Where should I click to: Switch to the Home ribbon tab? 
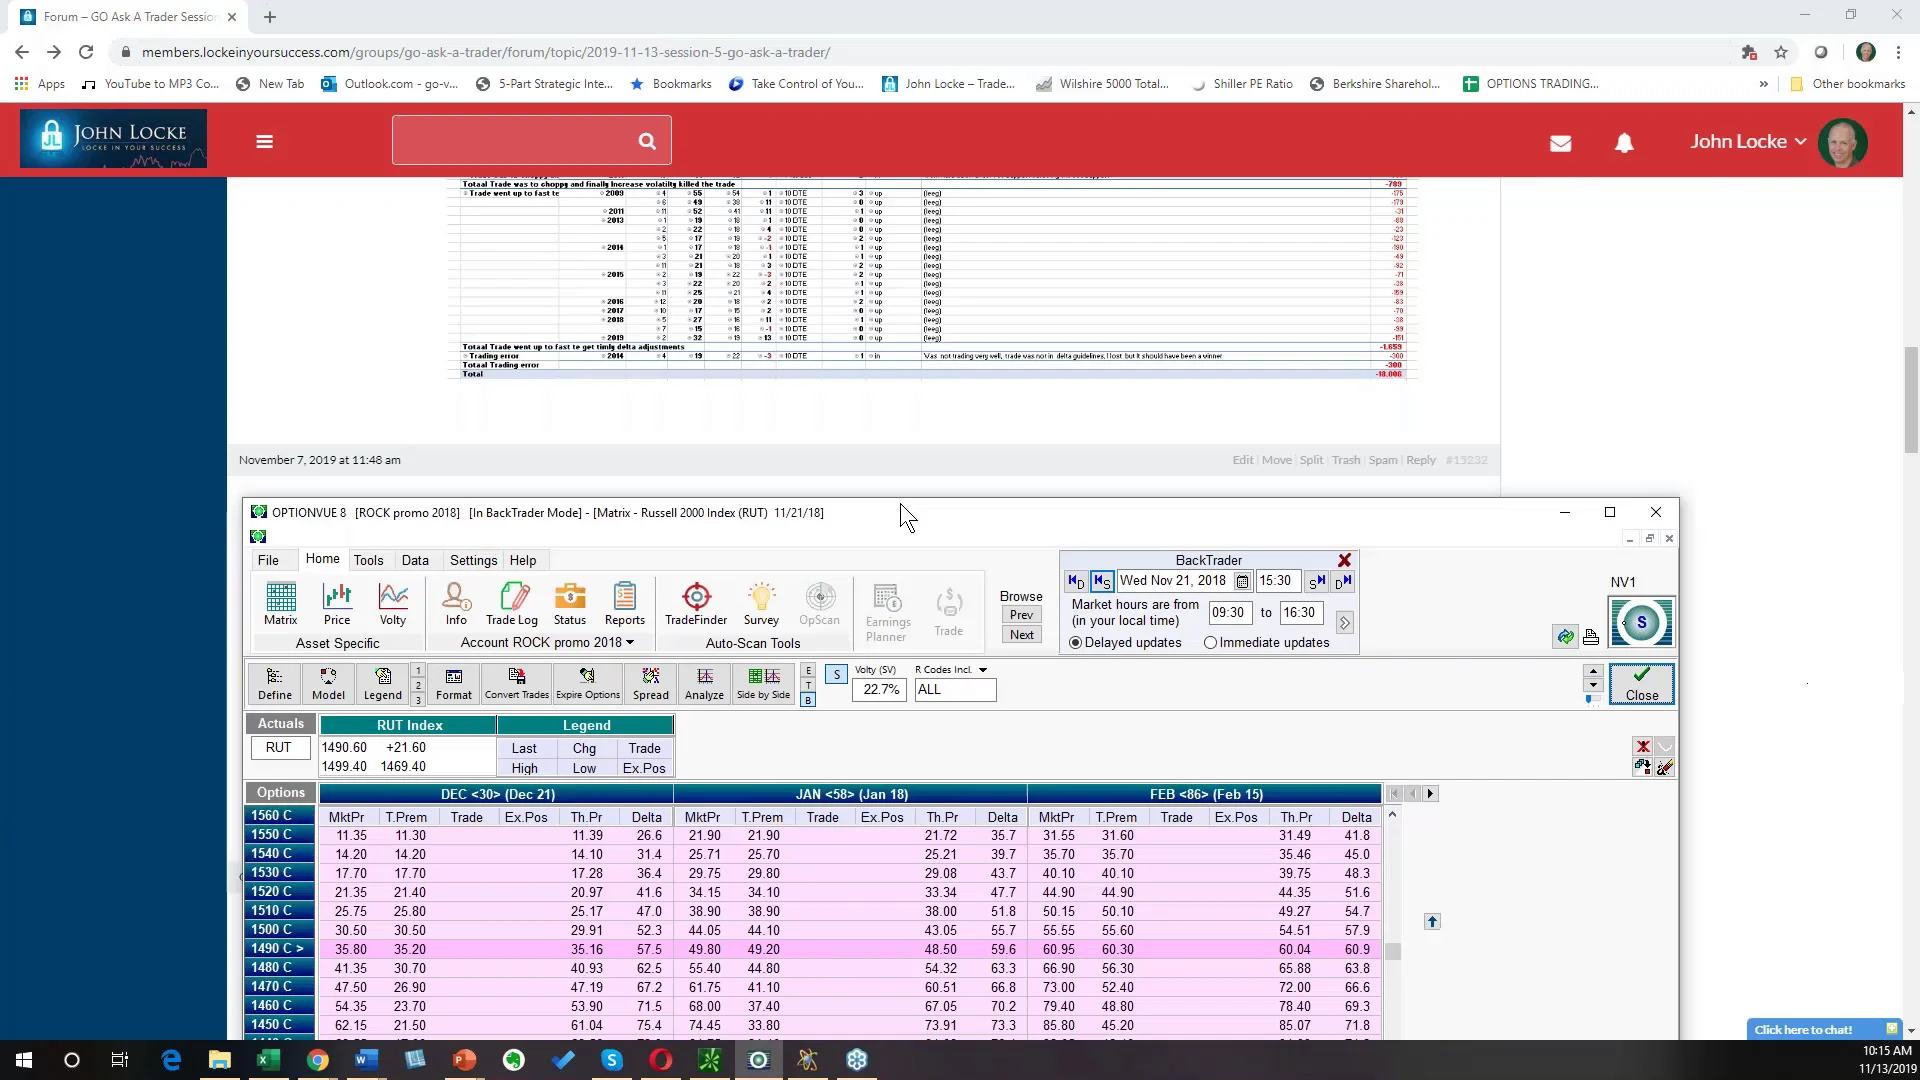[322, 559]
